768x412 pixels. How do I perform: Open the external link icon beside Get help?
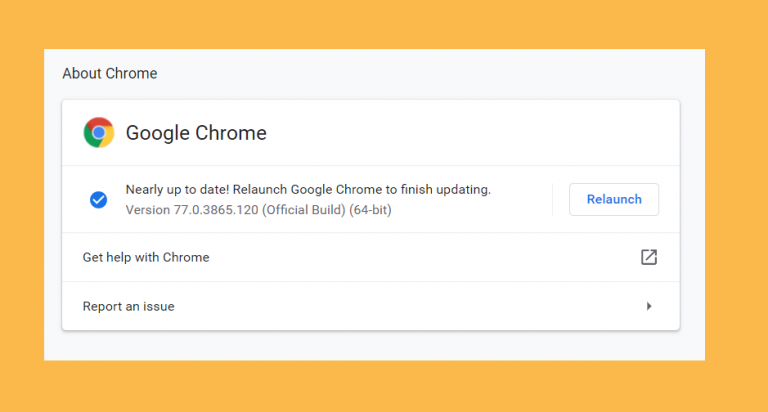tap(648, 257)
